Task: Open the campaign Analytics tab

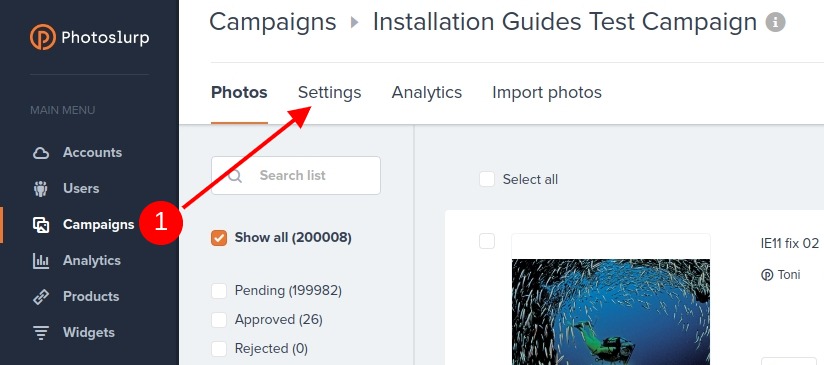Action: coord(427,92)
